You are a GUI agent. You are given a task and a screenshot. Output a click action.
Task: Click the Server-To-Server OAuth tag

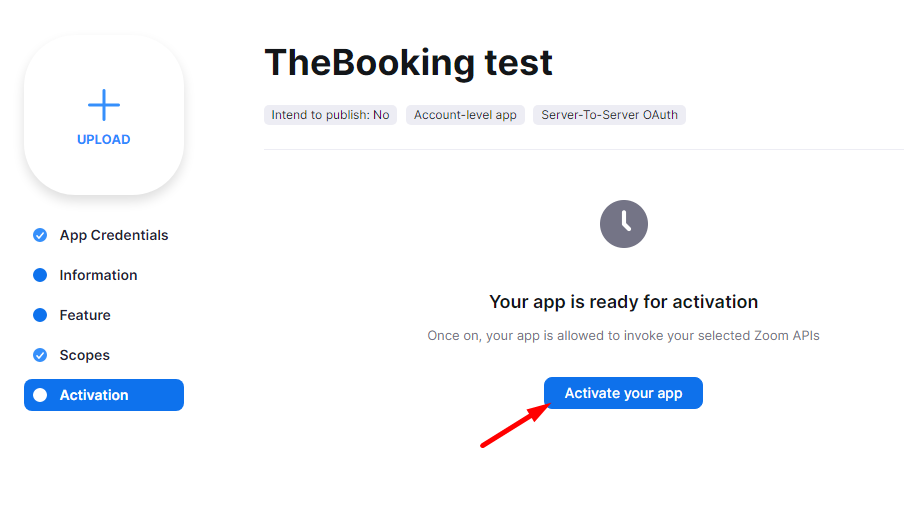(609, 115)
